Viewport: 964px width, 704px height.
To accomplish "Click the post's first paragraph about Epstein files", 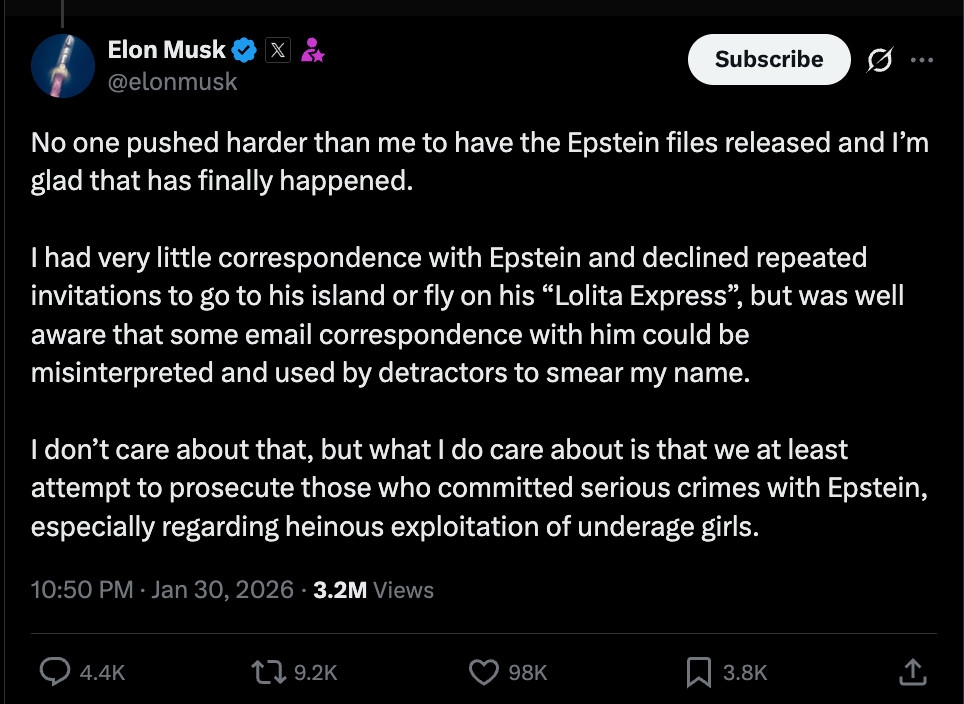I will pos(480,164).
